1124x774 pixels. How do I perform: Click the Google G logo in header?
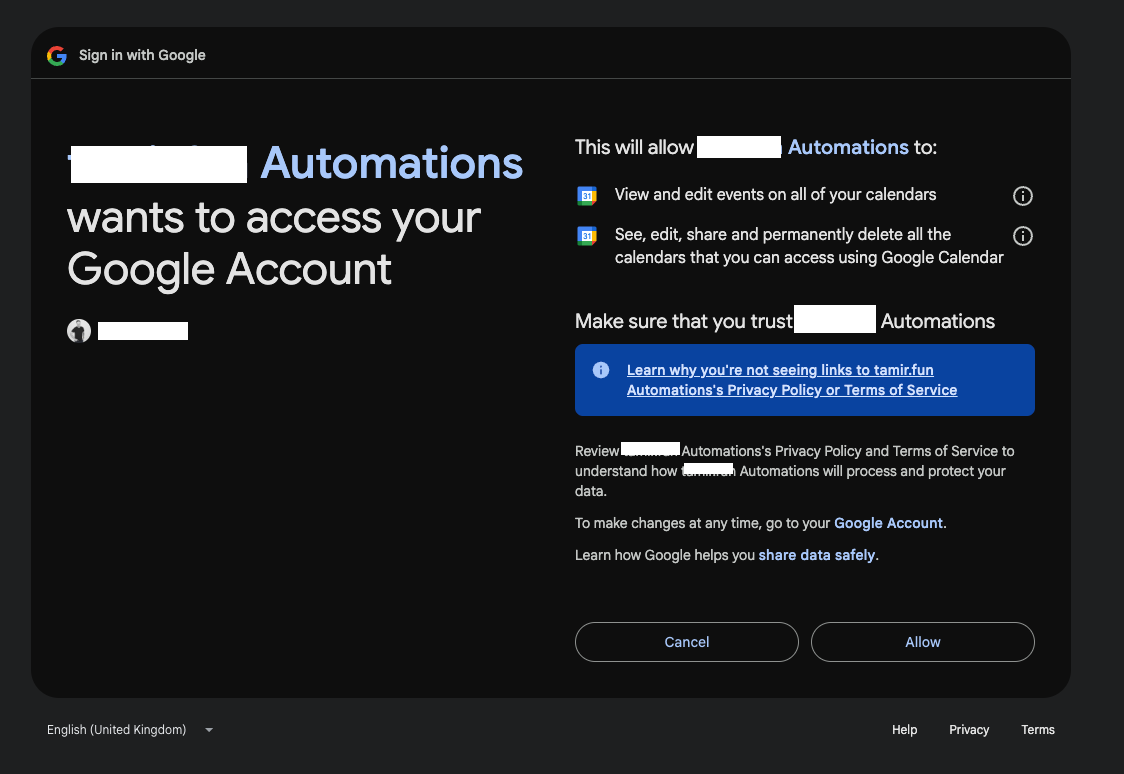[57, 55]
